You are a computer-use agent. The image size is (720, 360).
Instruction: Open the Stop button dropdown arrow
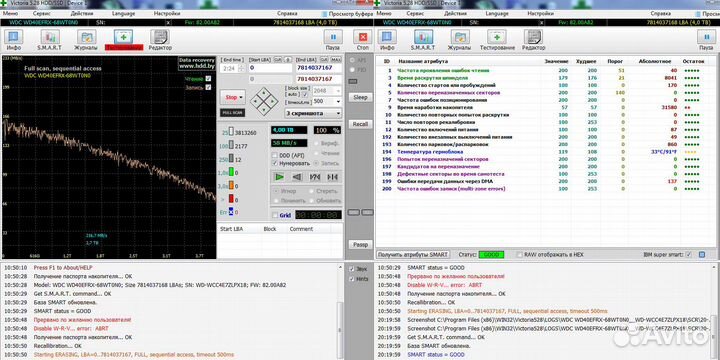tap(242, 97)
